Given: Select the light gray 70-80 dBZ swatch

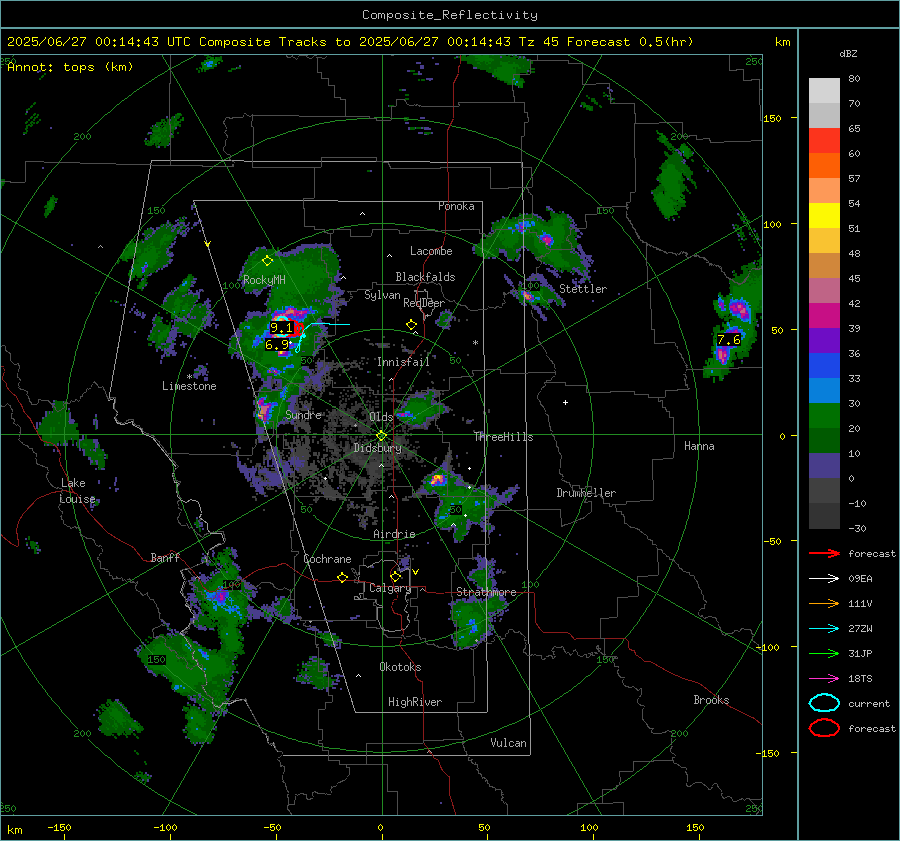Looking at the screenshot, I should [824, 91].
